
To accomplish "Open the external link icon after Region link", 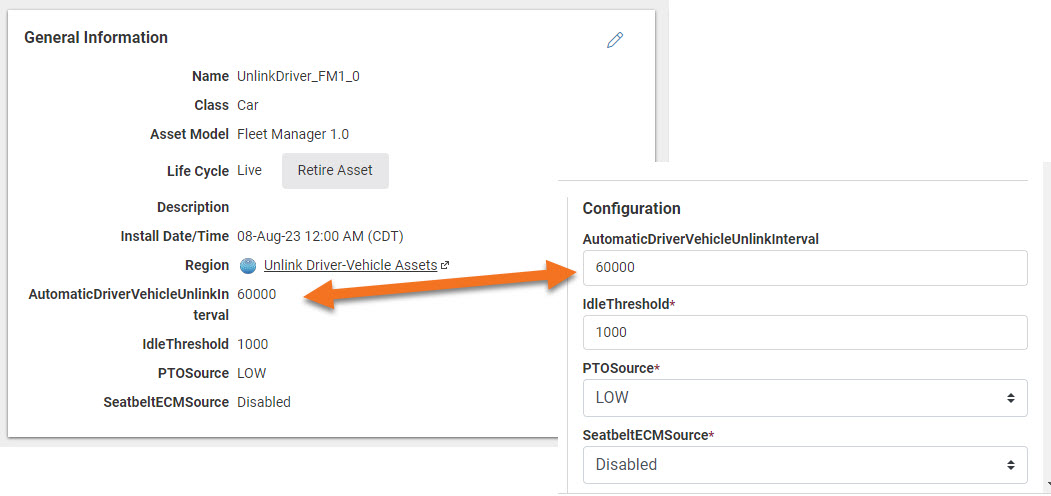I will coord(444,265).
